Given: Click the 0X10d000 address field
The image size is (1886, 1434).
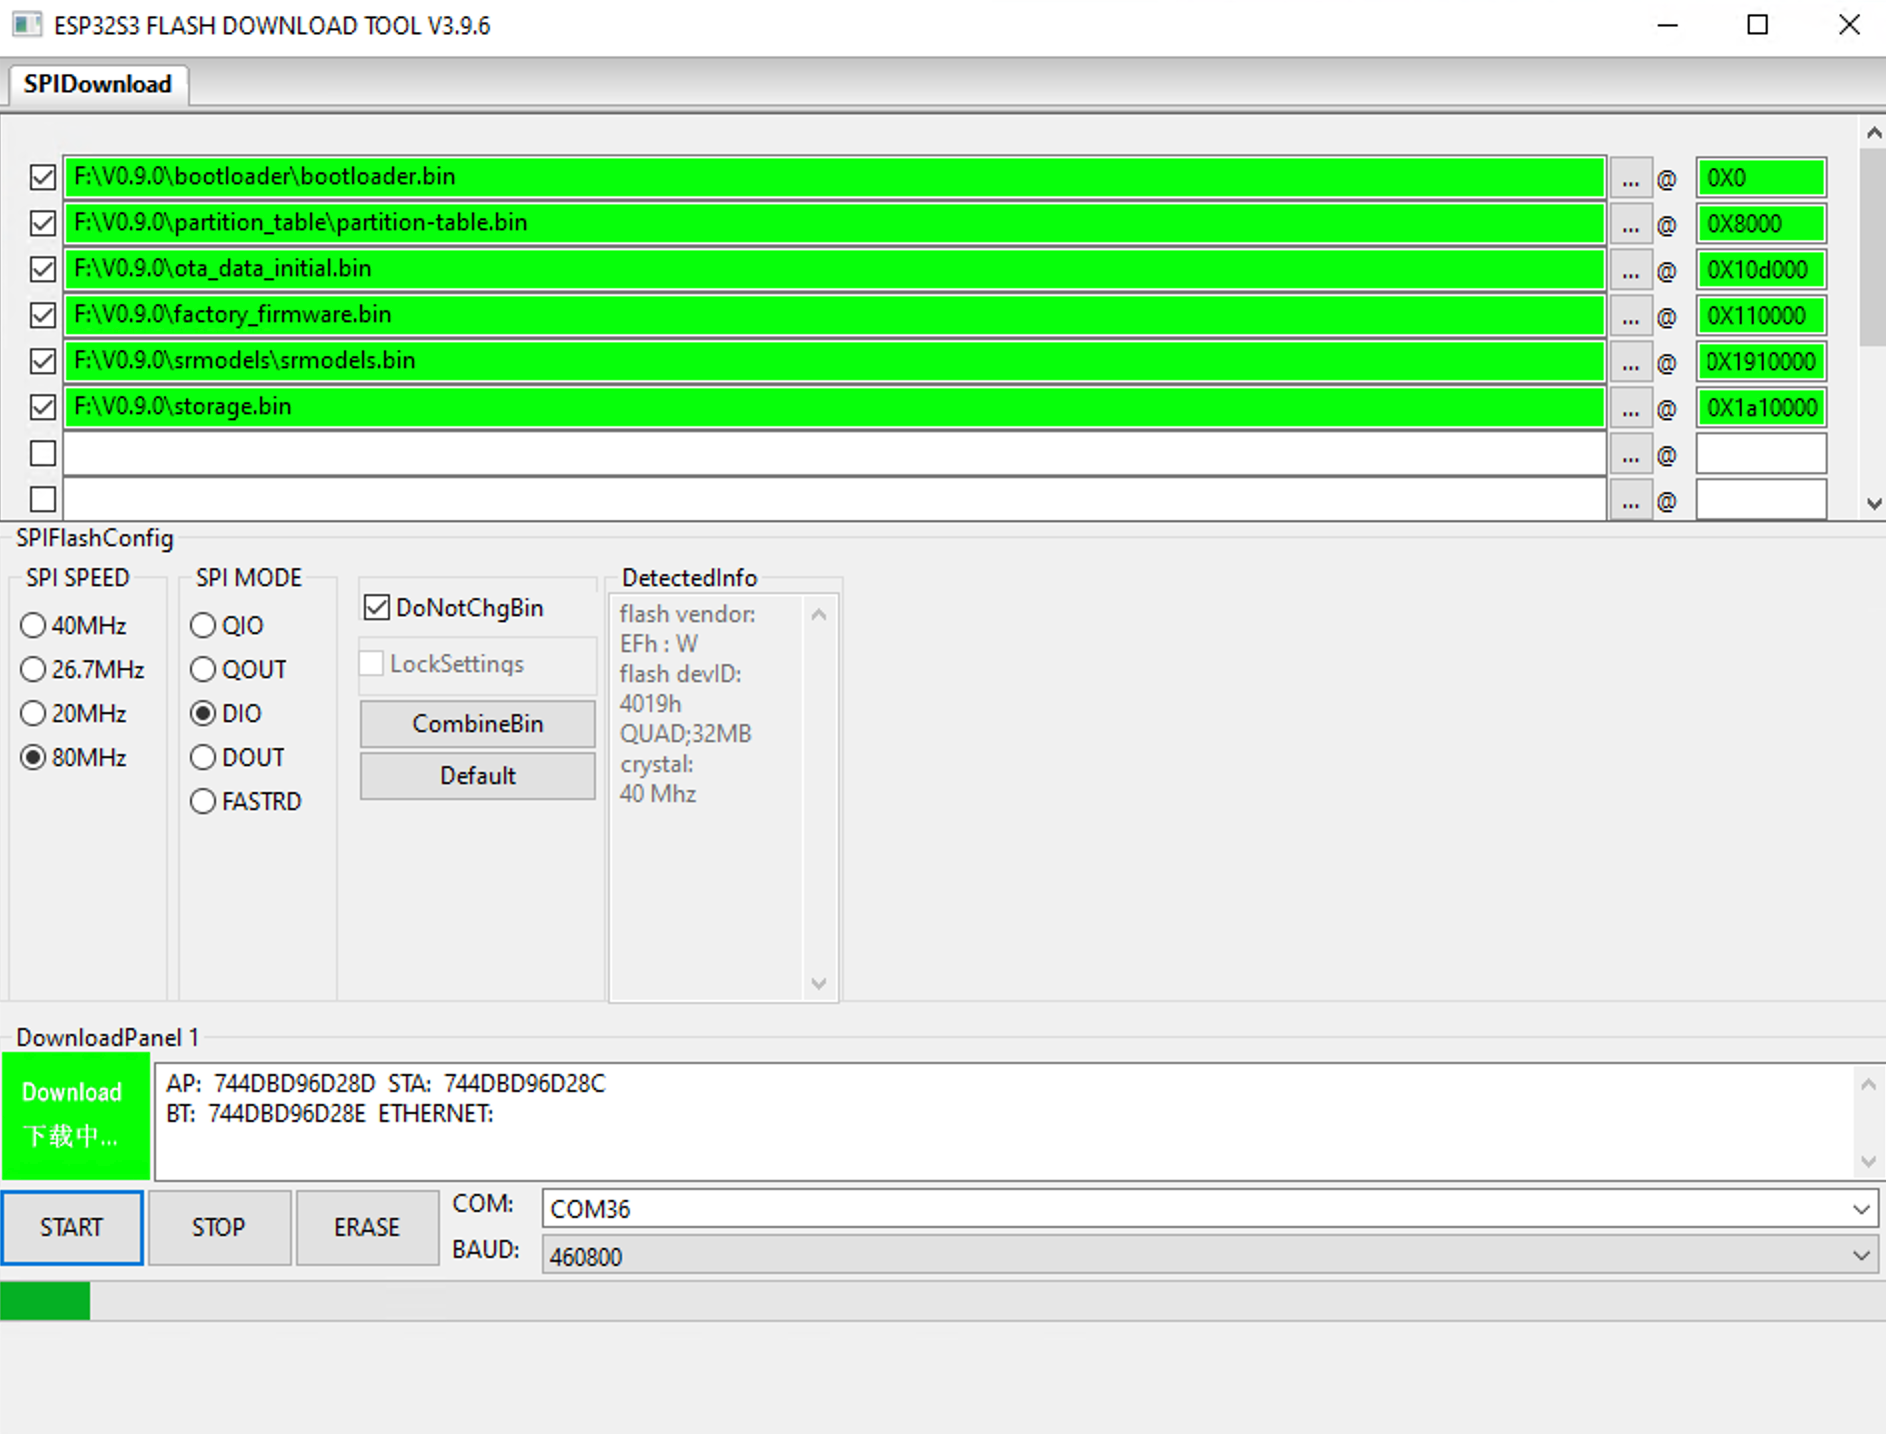Looking at the screenshot, I should pyautogui.click(x=1761, y=270).
